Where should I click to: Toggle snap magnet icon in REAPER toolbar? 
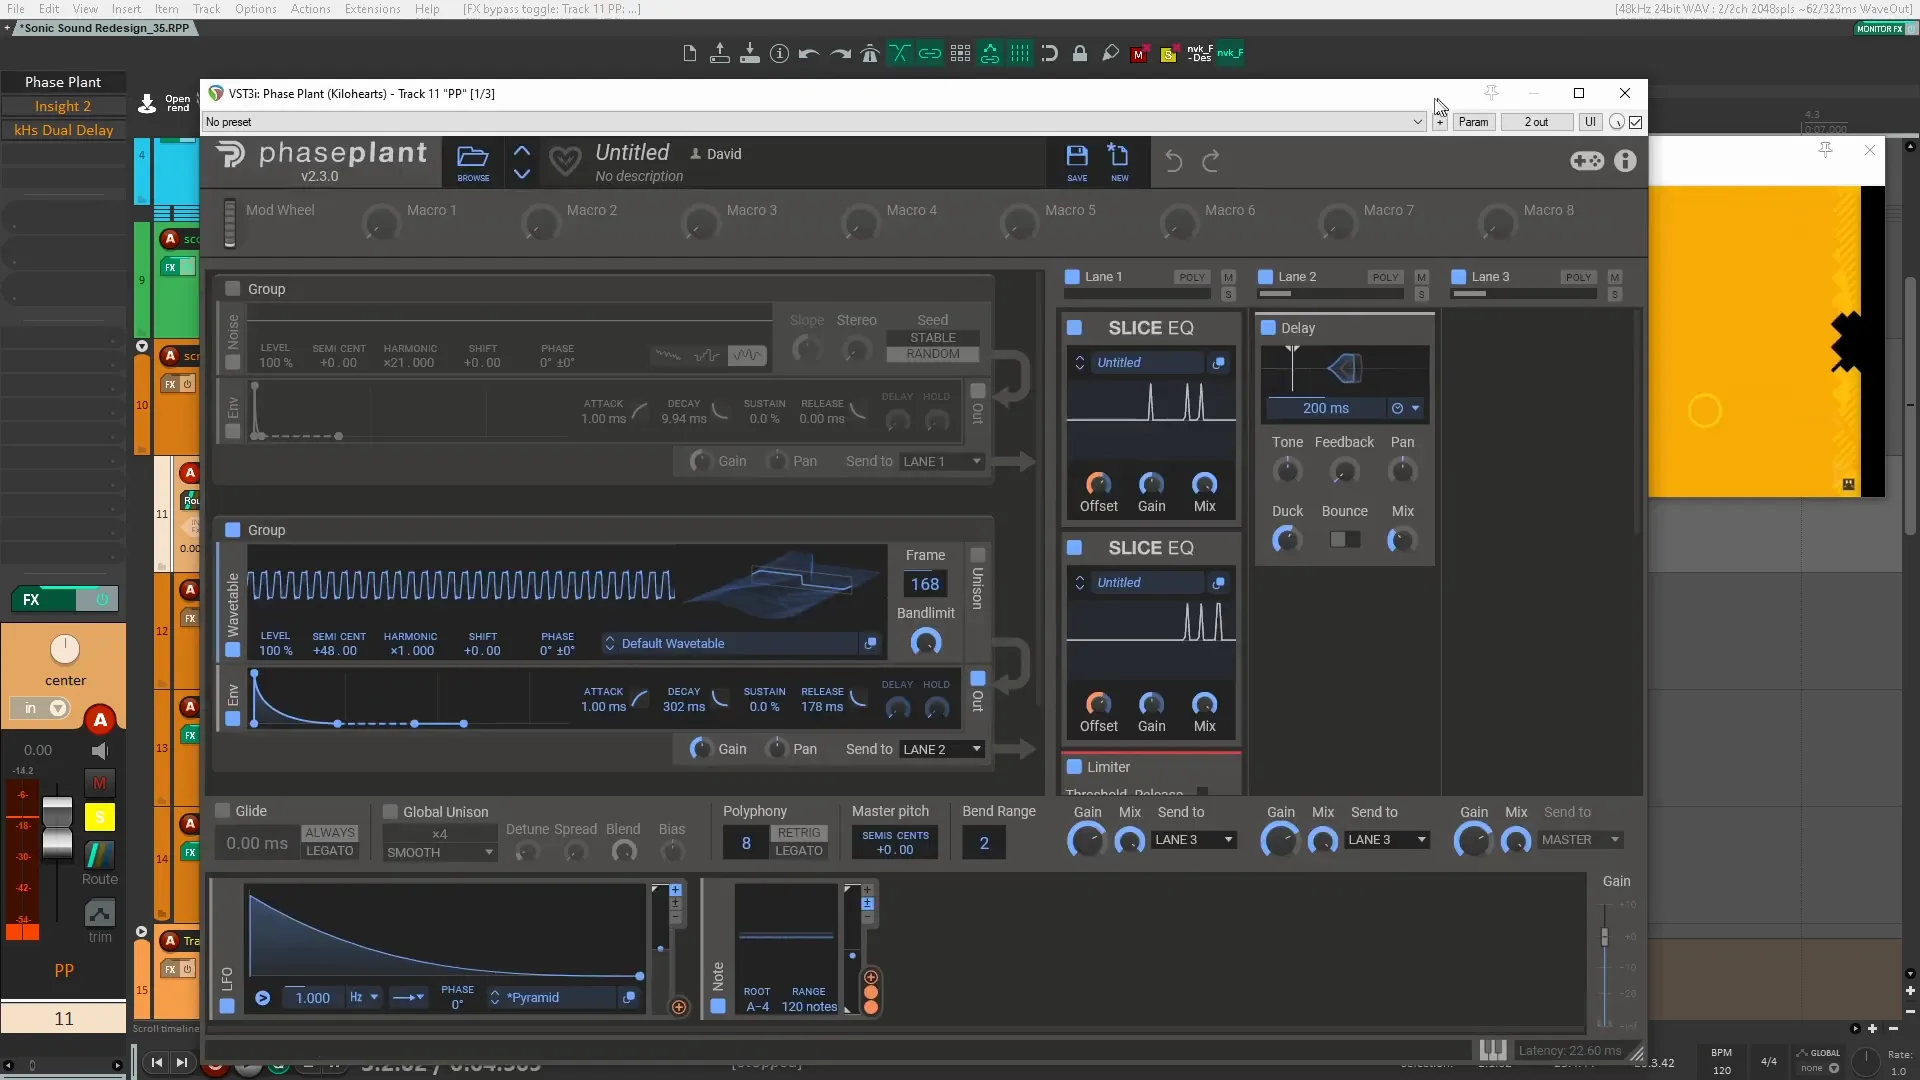click(x=1050, y=54)
